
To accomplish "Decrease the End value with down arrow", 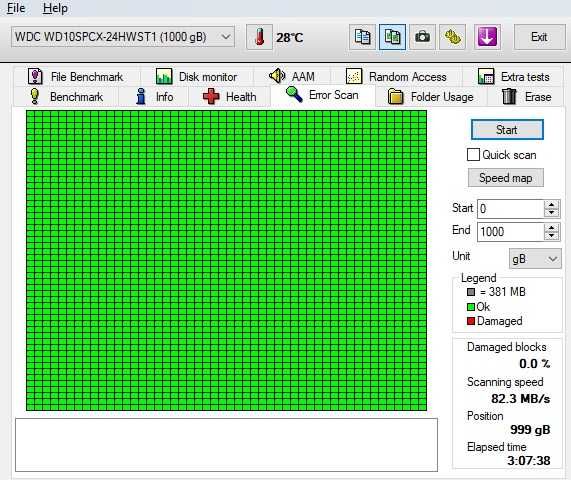I will (x=552, y=236).
